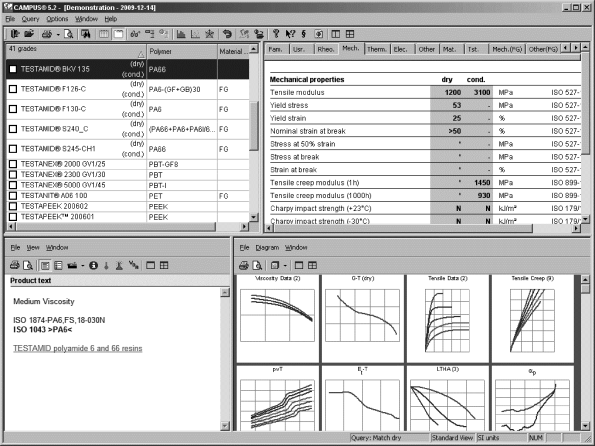Check the TESTAPEEK 200602 checkbox
This screenshot has height=446, width=595.
pyautogui.click(x=13, y=206)
